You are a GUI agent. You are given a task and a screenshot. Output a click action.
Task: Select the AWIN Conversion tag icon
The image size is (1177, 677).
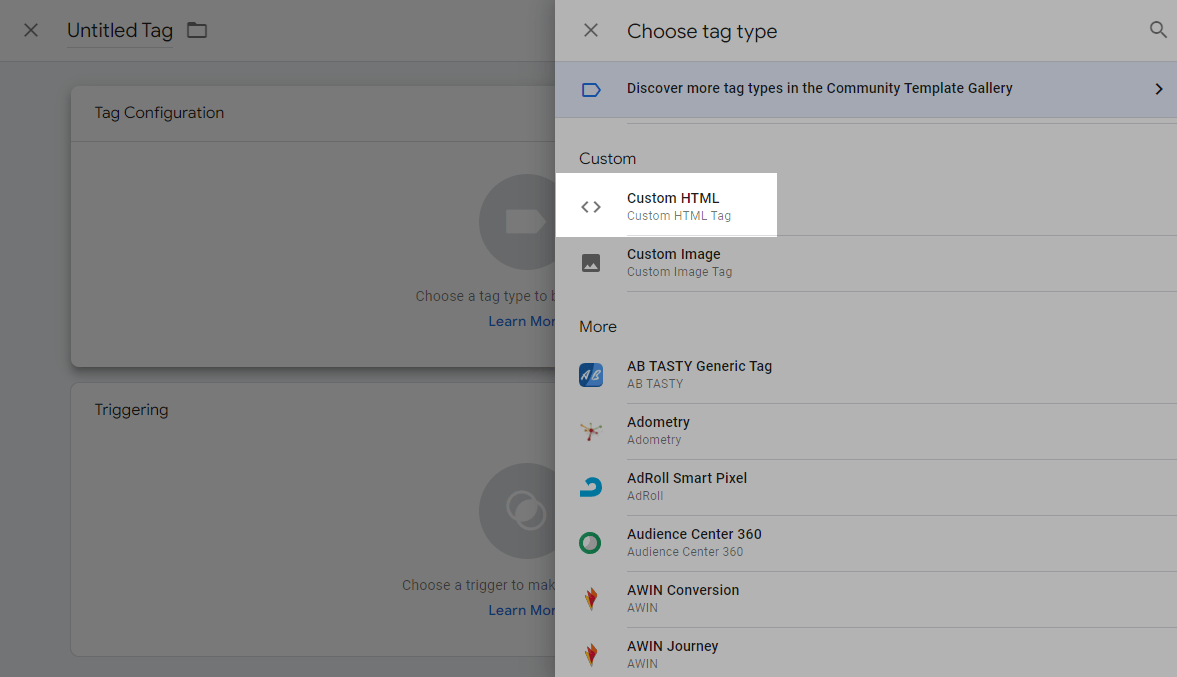[x=590, y=598]
